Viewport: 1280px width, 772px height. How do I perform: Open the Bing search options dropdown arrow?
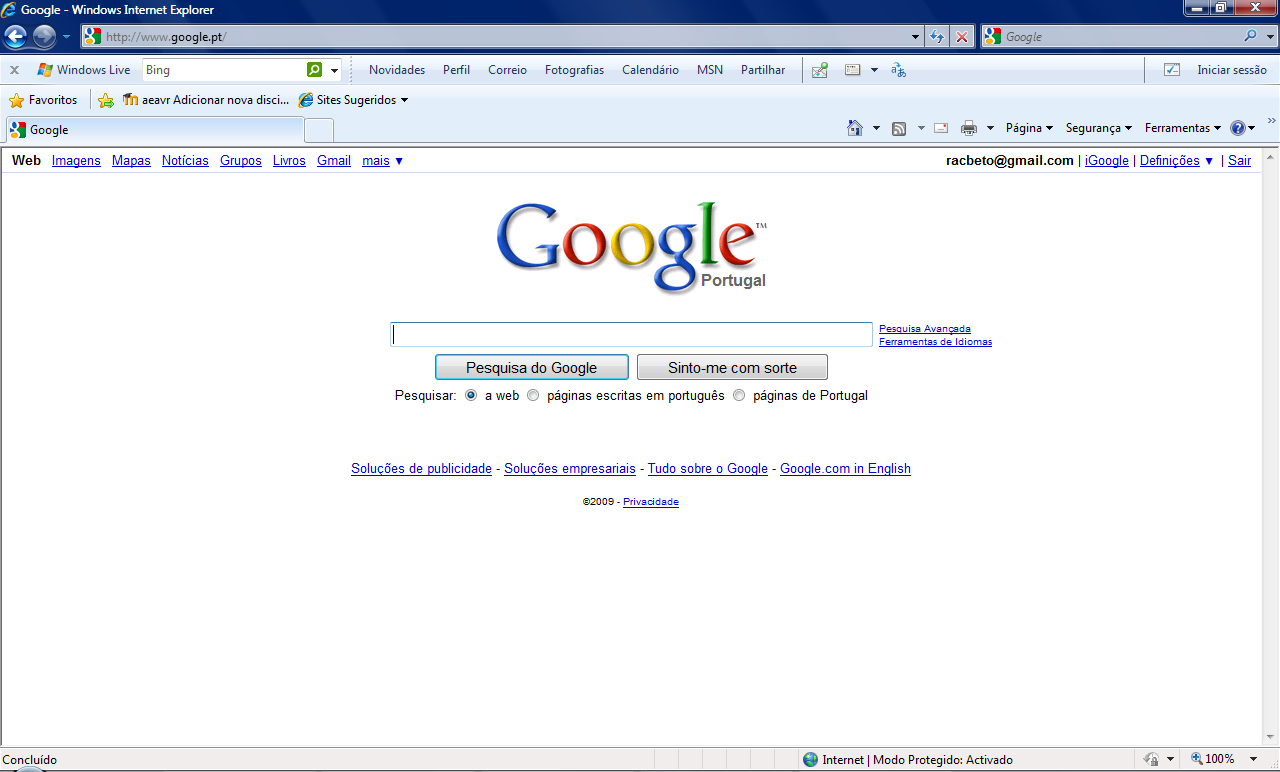(334, 70)
